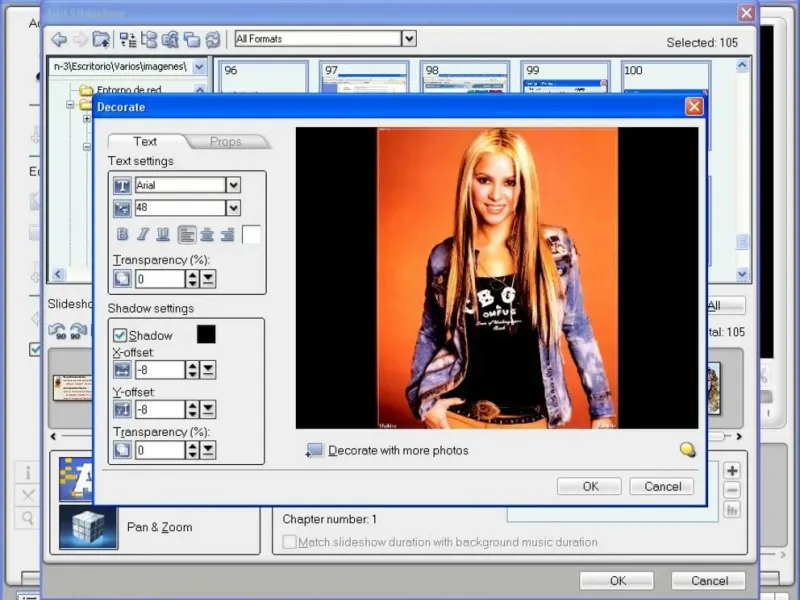Click the sort files icon in the toolbar
Viewport: 800px width, 600px height.
128,39
